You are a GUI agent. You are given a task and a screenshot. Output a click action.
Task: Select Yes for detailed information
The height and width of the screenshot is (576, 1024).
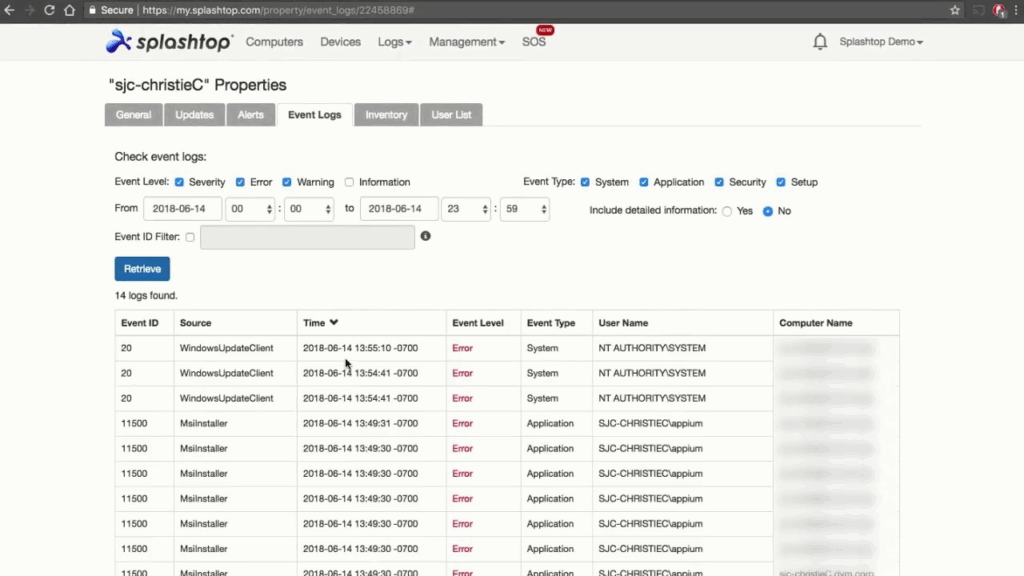pyautogui.click(x=727, y=211)
